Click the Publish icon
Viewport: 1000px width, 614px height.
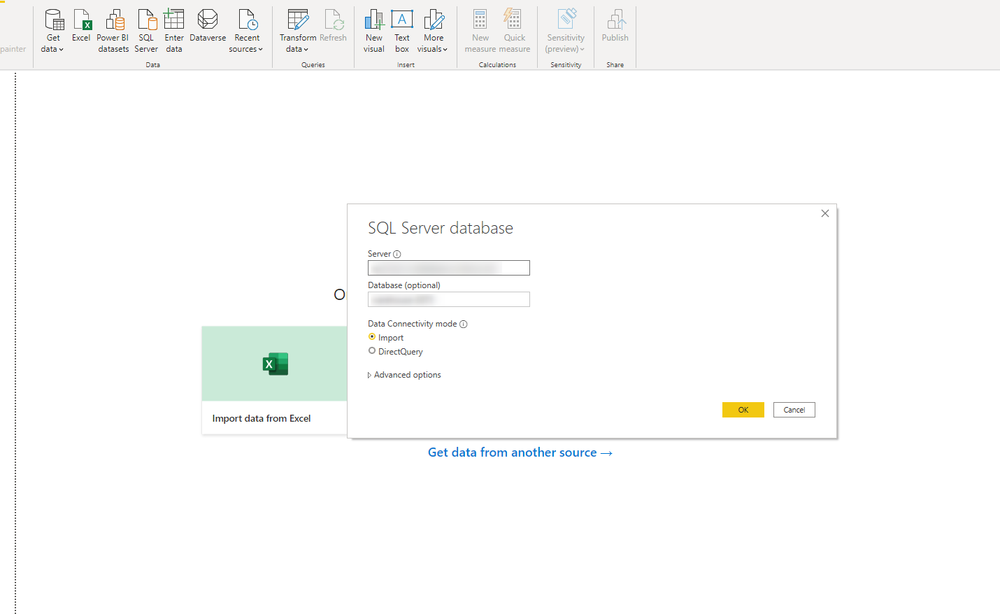[x=614, y=30]
